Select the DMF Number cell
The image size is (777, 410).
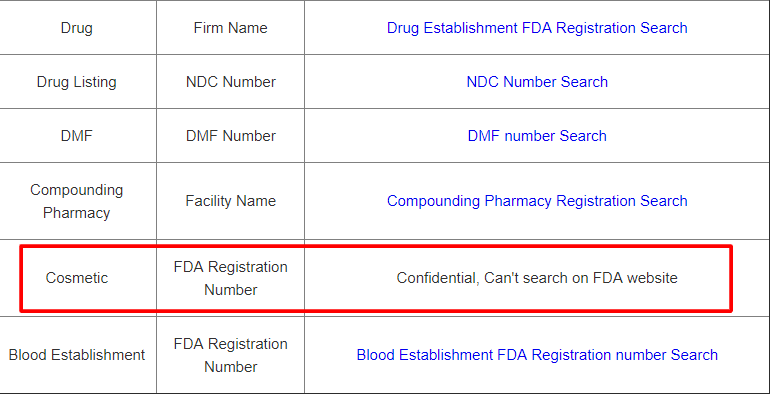(x=230, y=136)
